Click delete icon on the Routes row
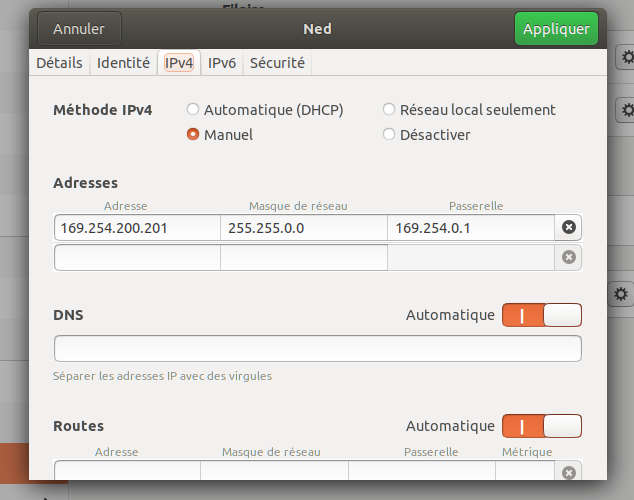The height and width of the screenshot is (500, 634). [x=569, y=473]
